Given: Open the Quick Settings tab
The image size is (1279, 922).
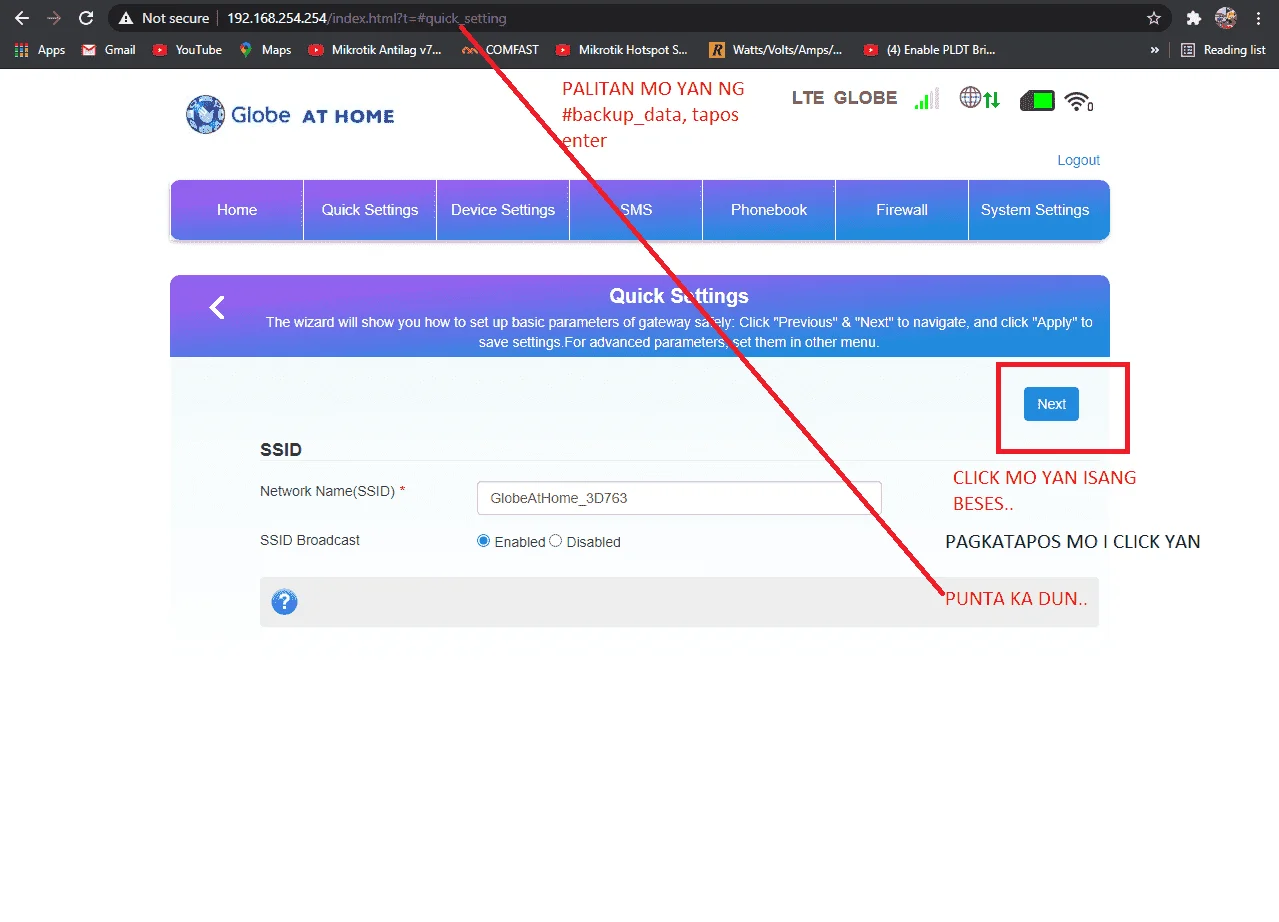Looking at the screenshot, I should pos(370,210).
